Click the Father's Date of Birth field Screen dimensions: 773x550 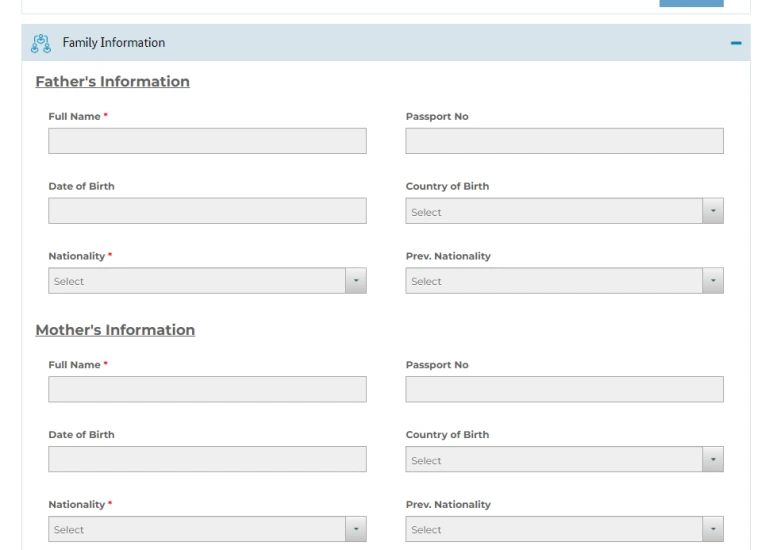[x=207, y=211]
